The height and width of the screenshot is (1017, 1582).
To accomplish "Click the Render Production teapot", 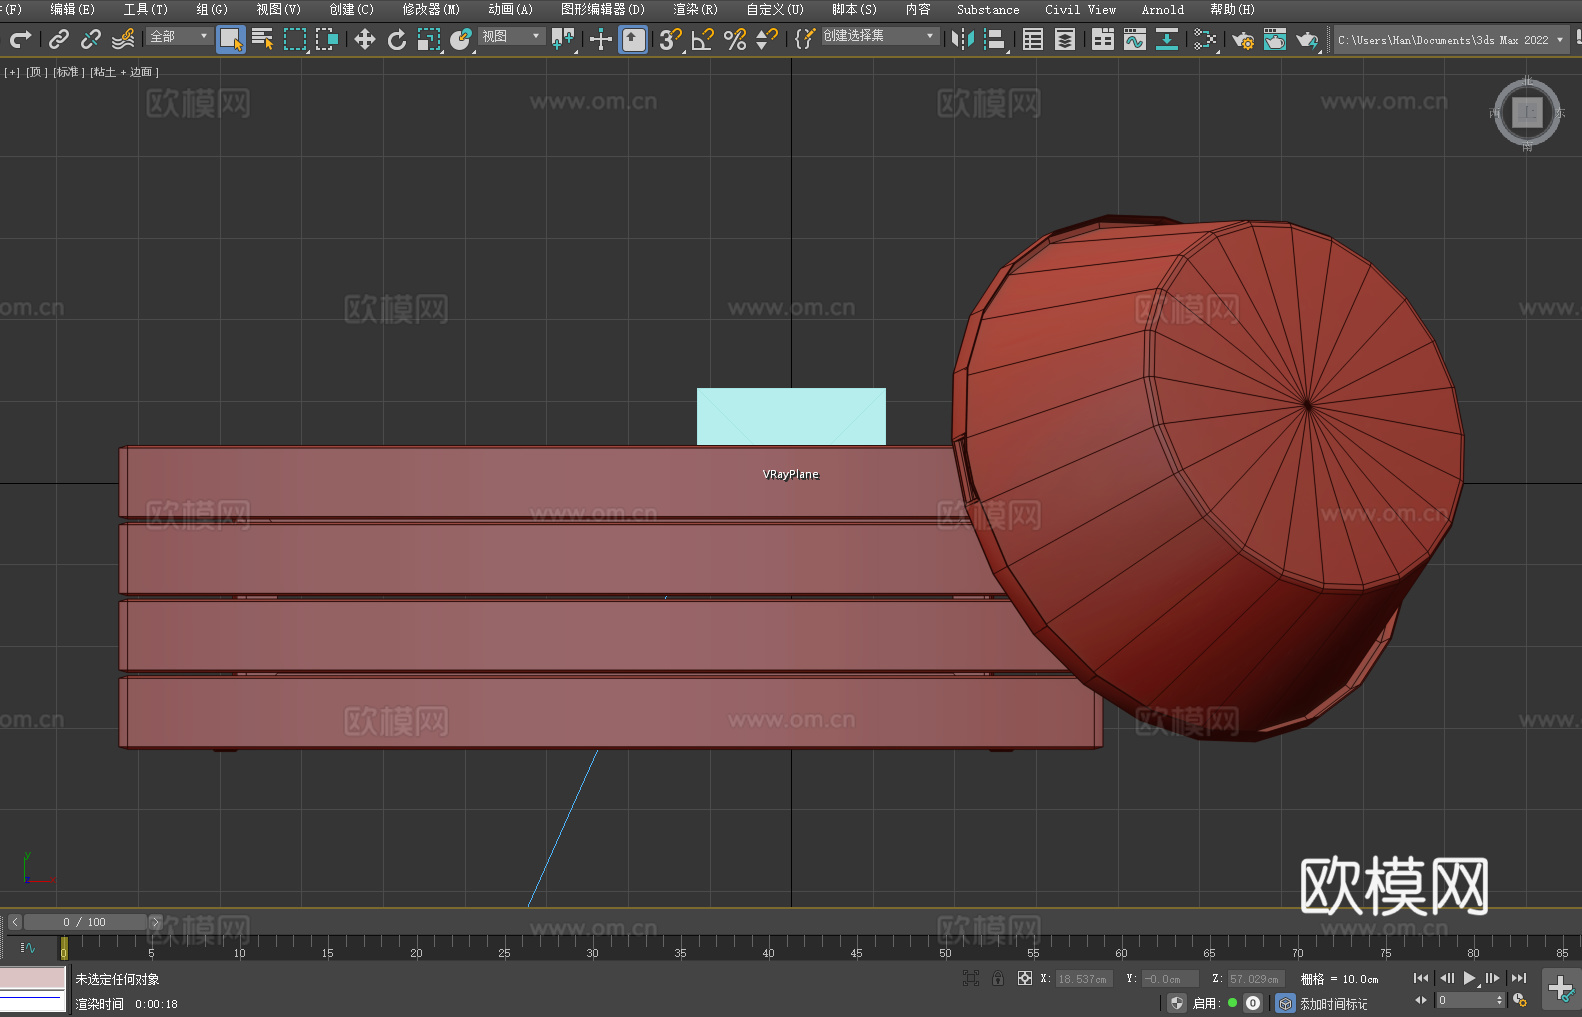I will point(1307,39).
